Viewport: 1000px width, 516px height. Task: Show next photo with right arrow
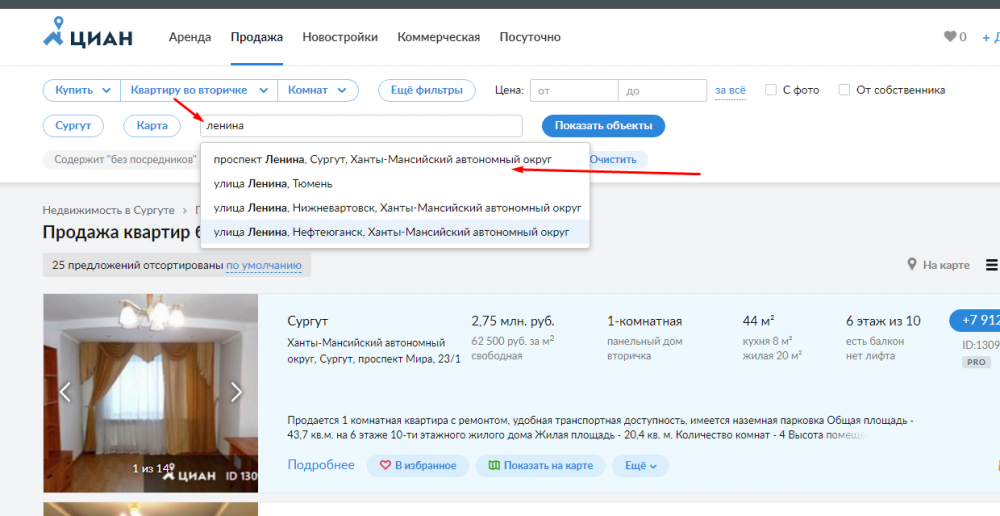(236, 391)
